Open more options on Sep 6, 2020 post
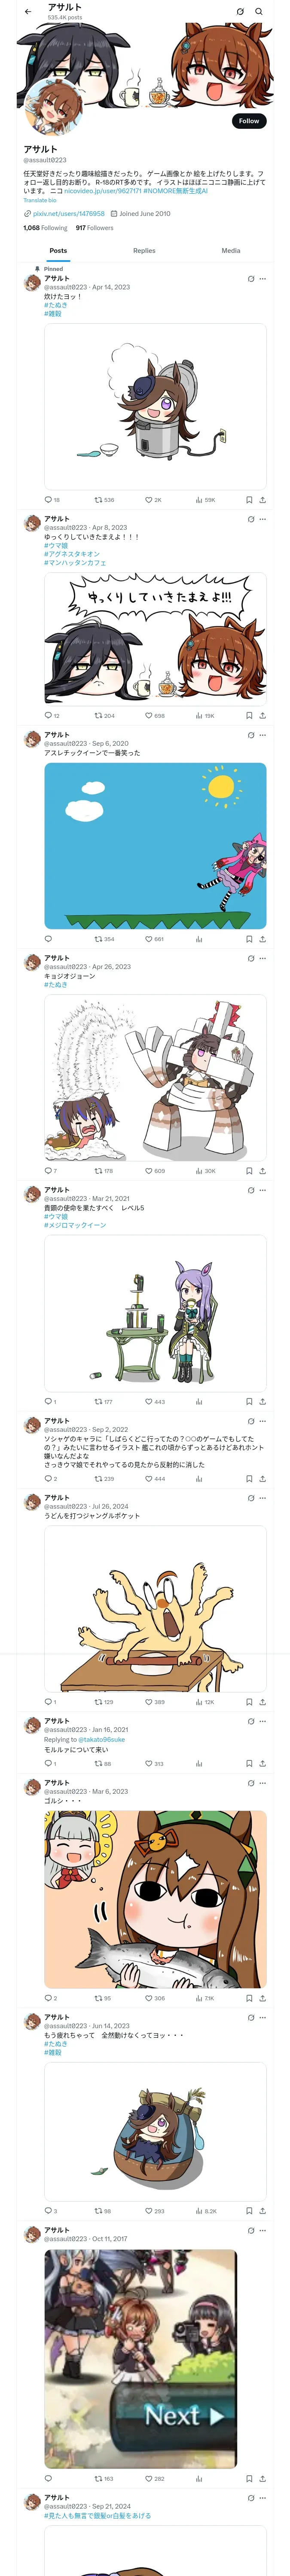This screenshot has width=290, height=2576. (263, 735)
